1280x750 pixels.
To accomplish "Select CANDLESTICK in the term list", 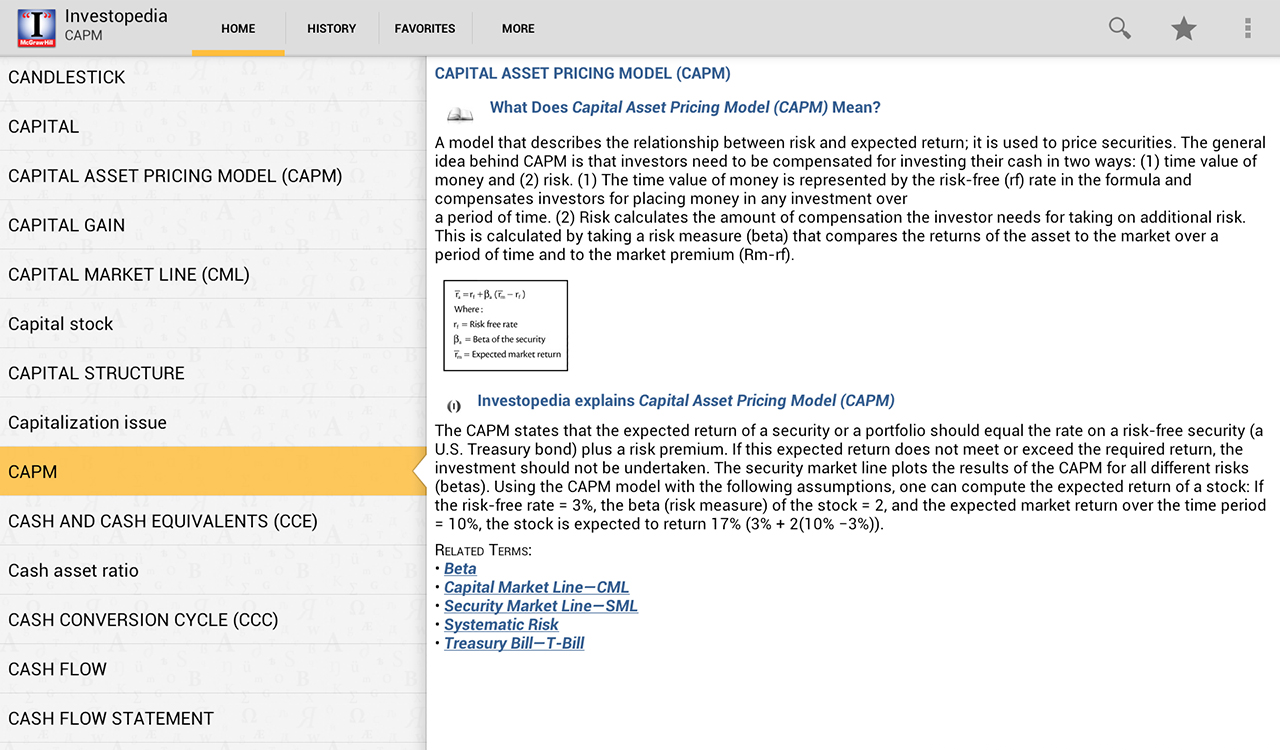I will (213, 77).
